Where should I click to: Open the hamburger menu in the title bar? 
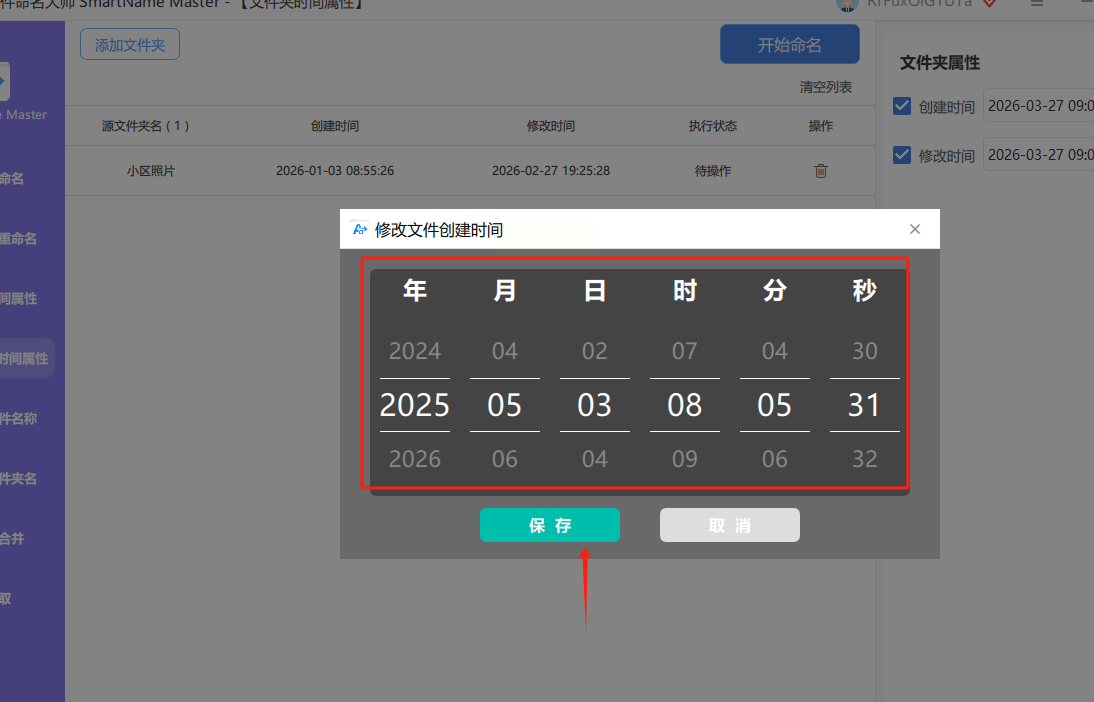coord(1037,3)
